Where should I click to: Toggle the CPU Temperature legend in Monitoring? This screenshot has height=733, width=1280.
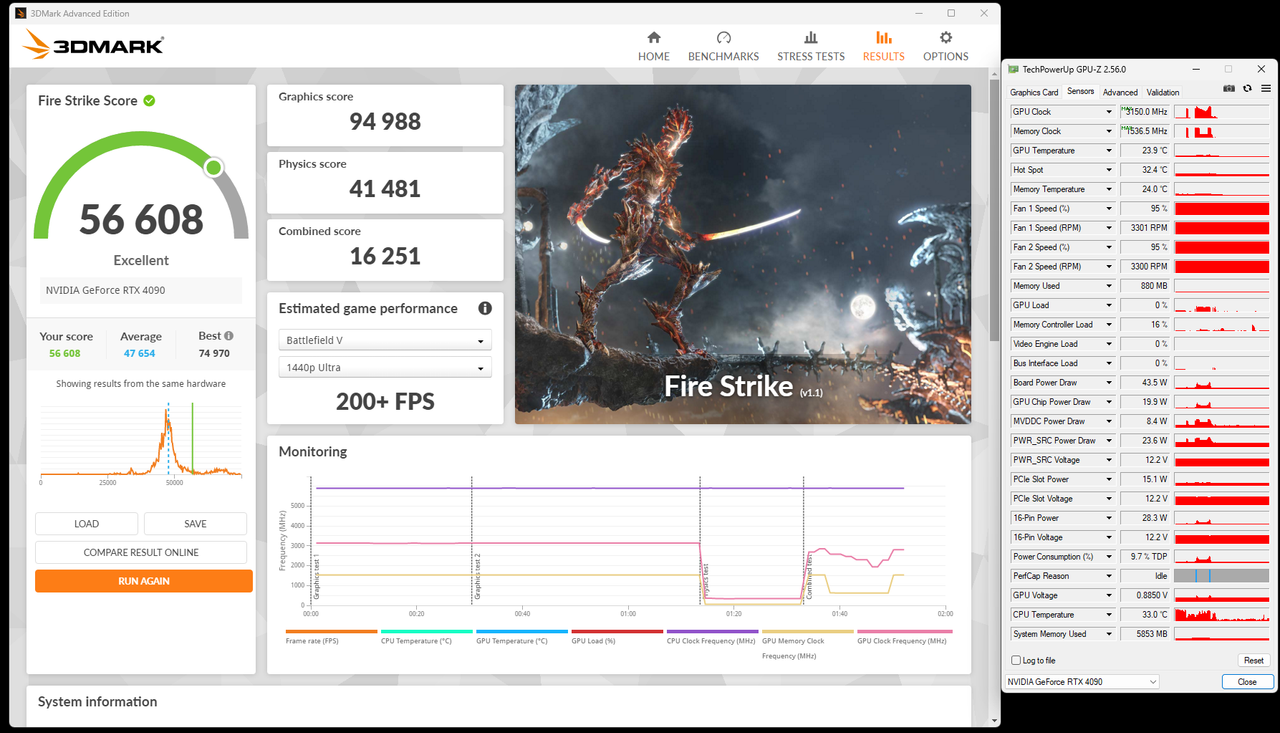point(426,637)
